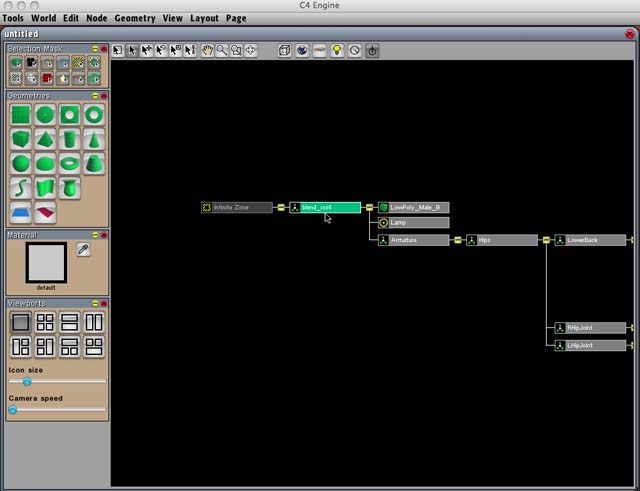This screenshot has width=640, height=491.
Task: Create a pyramid geometry
Action: click(x=45, y=139)
